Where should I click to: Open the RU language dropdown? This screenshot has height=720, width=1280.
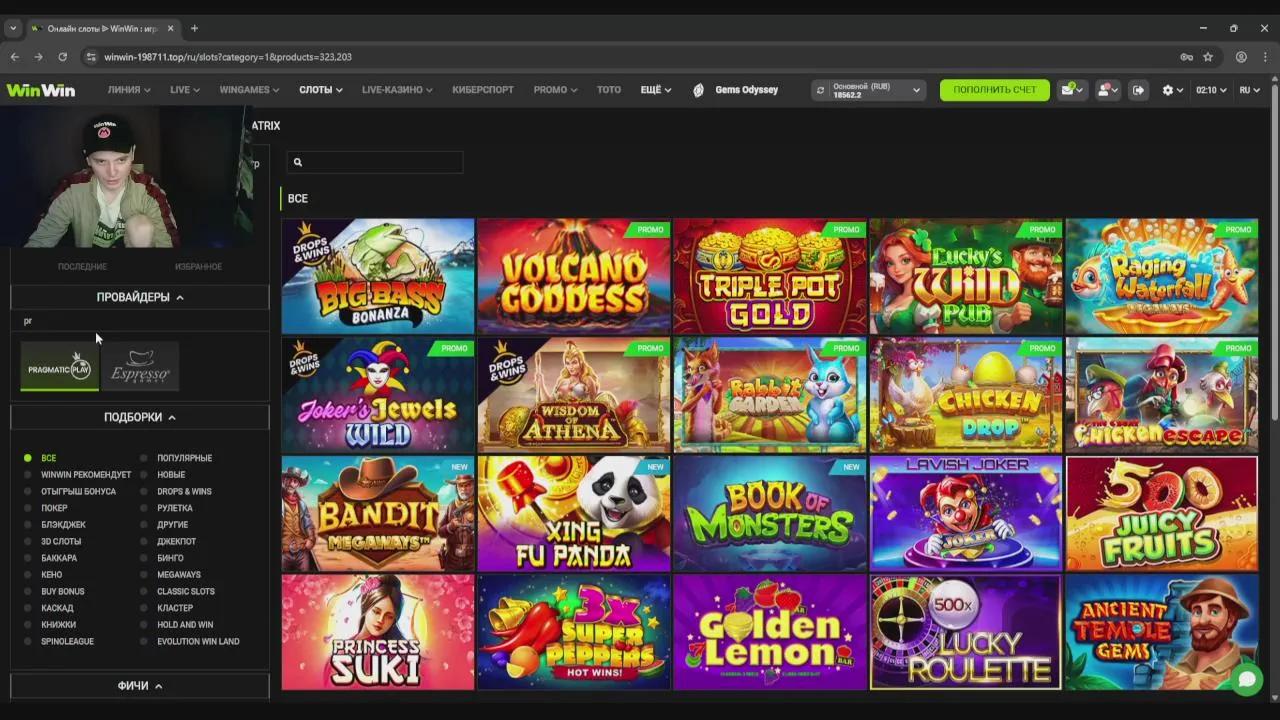pyautogui.click(x=1249, y=90)
